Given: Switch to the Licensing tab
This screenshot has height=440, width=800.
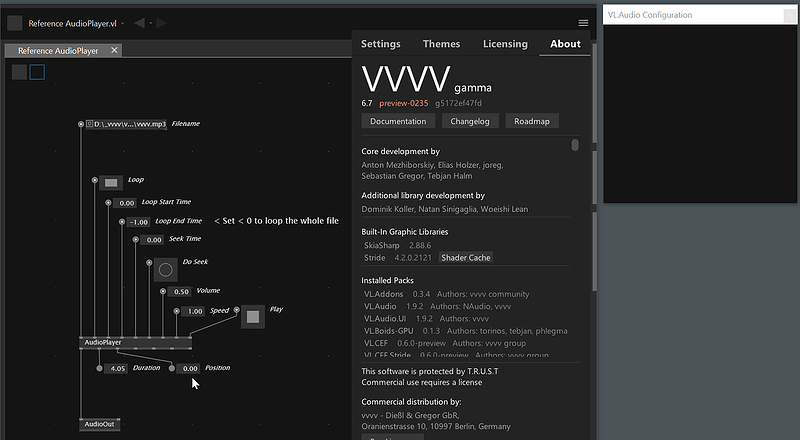Looking at the screenshot, I should click(505, 44).
